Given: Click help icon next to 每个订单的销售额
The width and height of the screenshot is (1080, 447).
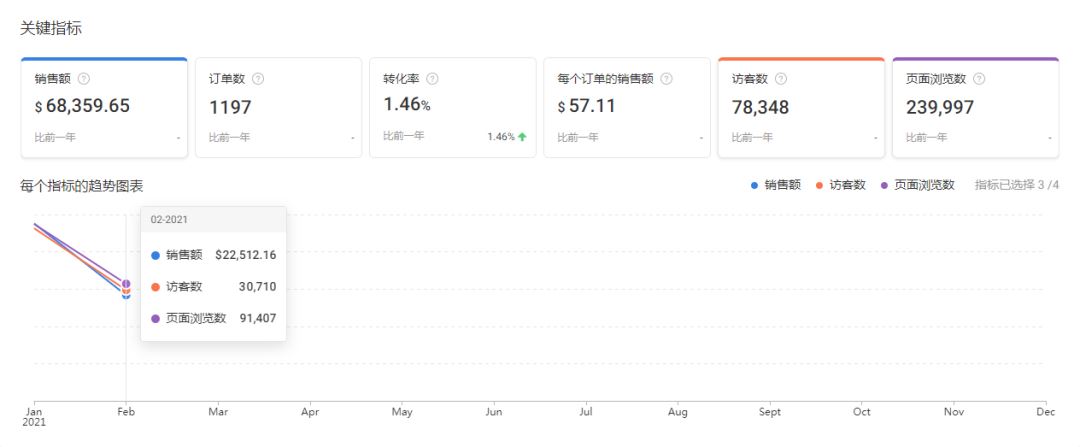Looking at the screenshot, I should click(666, 79).
